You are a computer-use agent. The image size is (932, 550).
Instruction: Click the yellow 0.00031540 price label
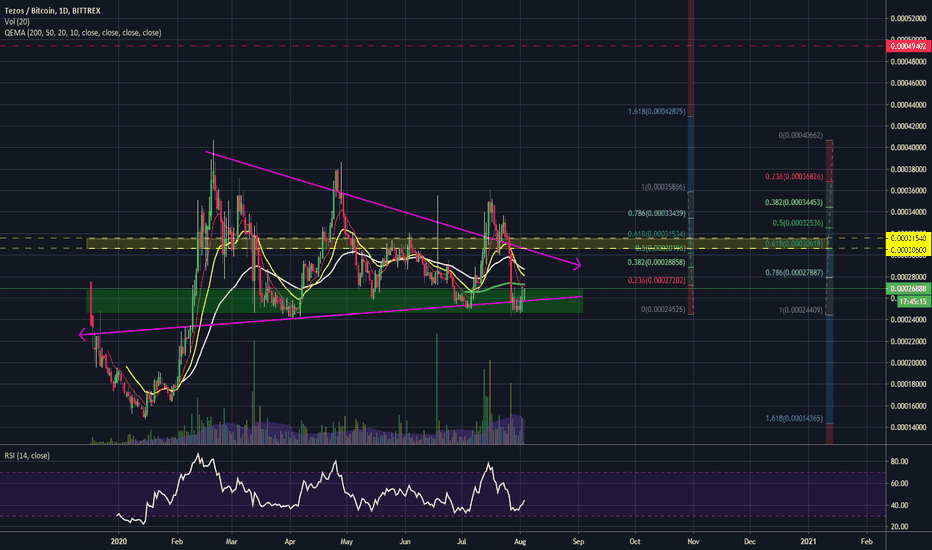908,238
